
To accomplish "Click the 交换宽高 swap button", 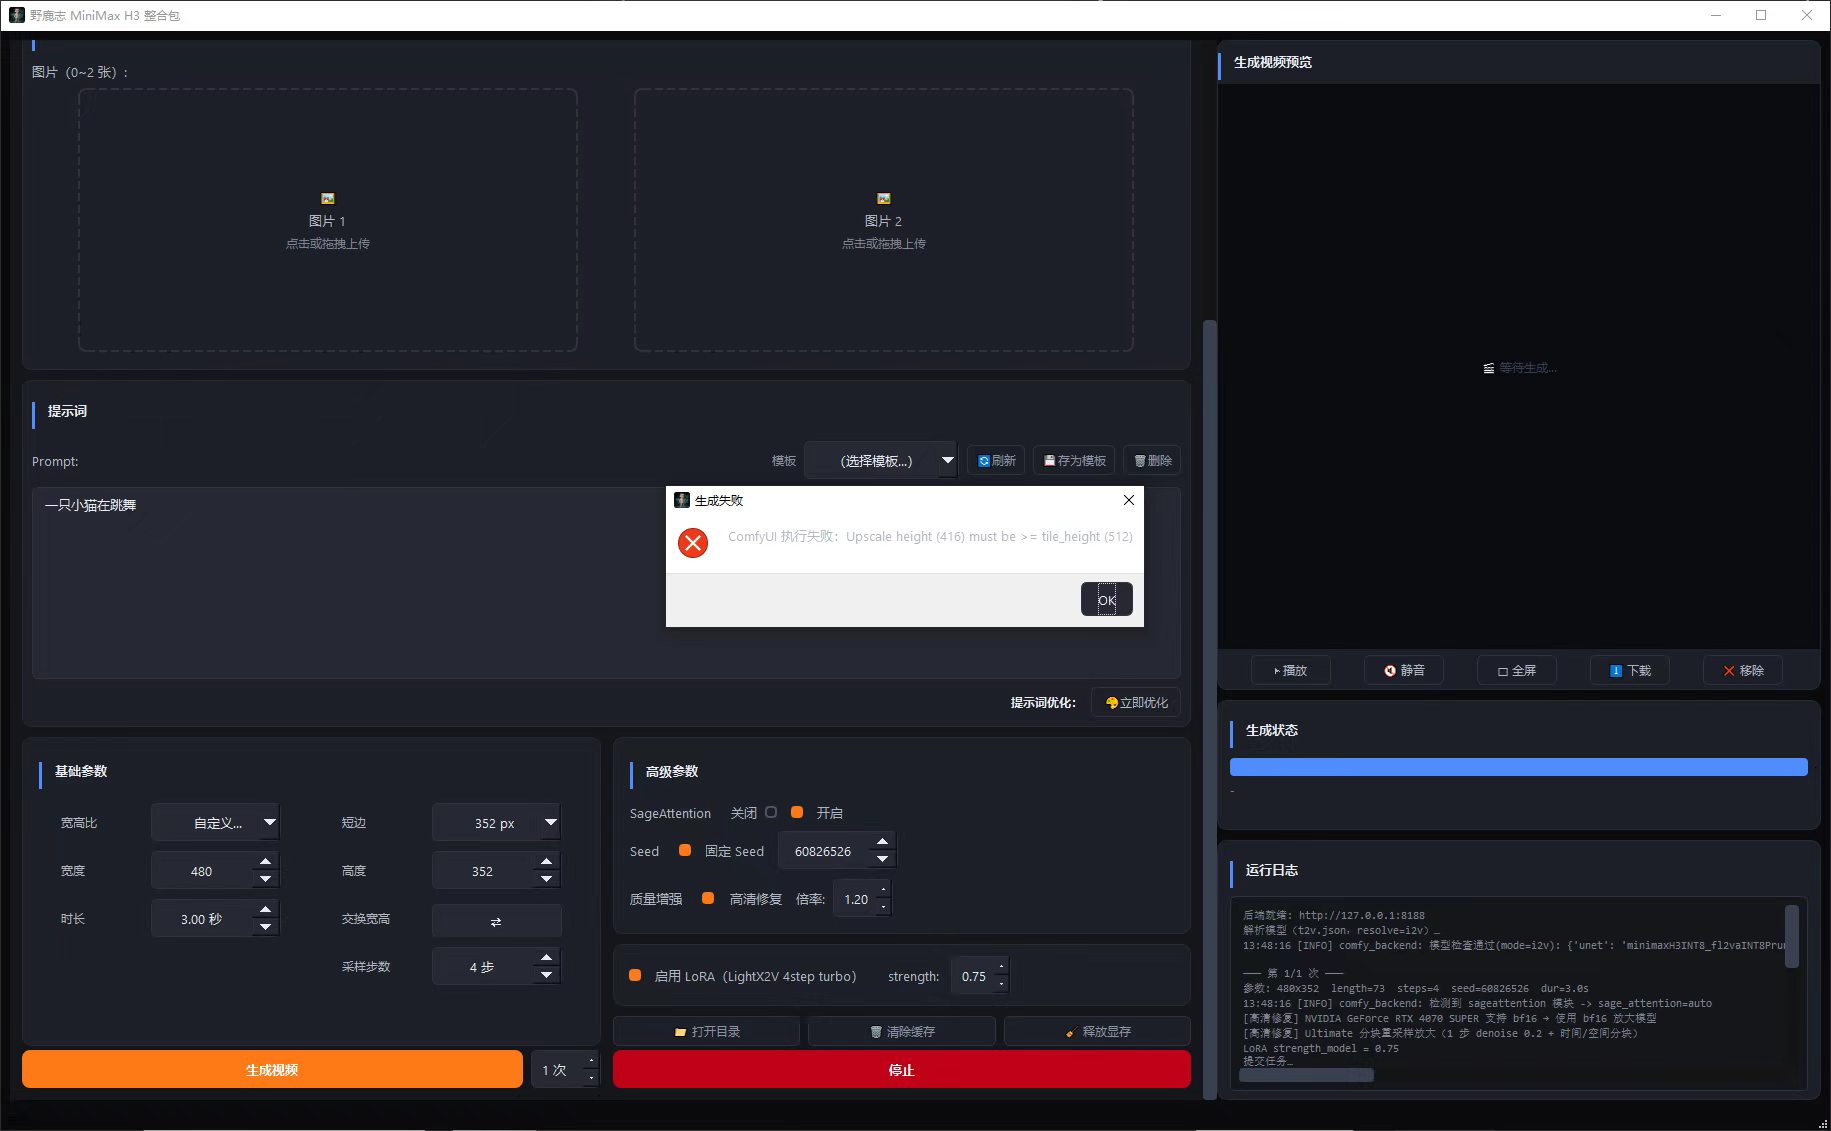I will (496, 921).
